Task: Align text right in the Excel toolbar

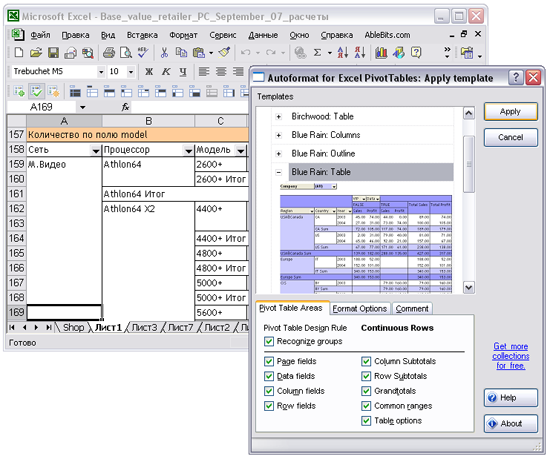Action: click(x=238, y=72)
